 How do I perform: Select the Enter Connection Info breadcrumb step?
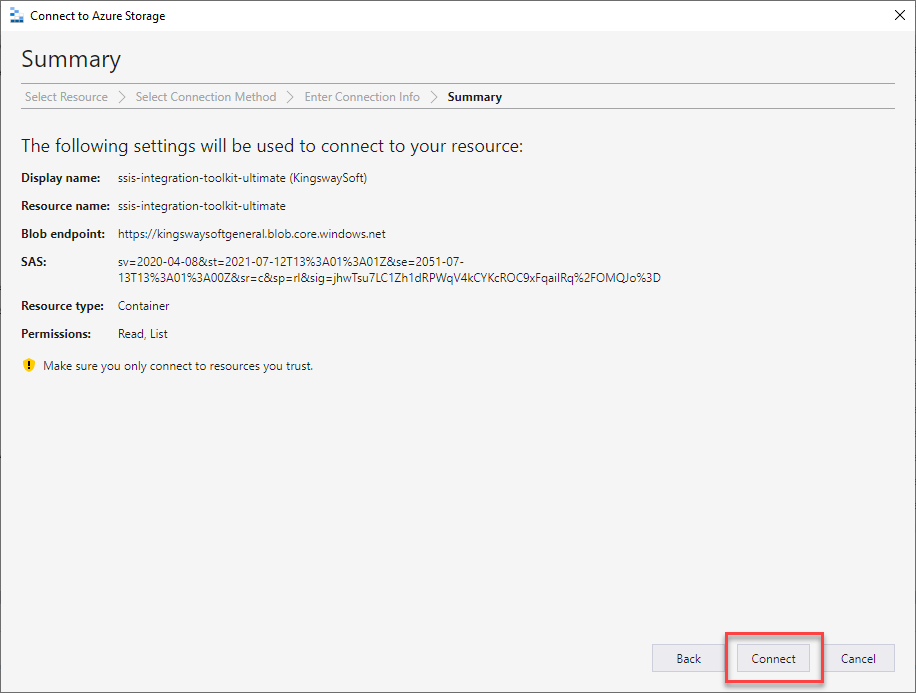click(x=362, y=96)
